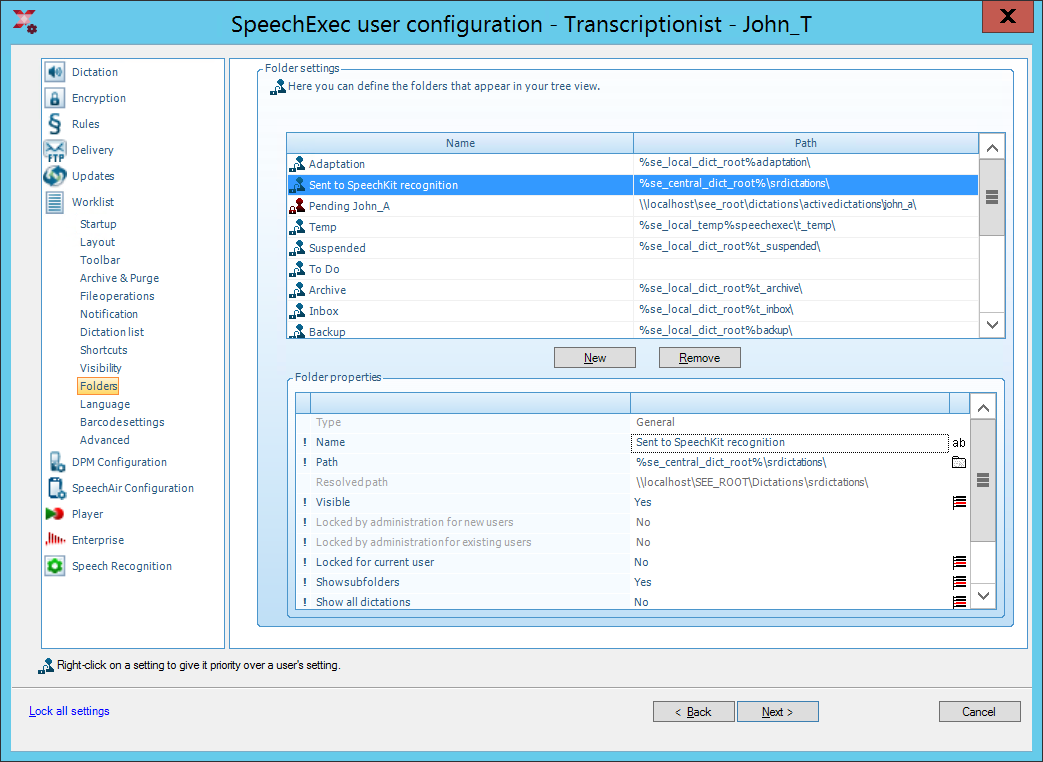Edit the Name property field
This screenshot has height=762, width=1043.
tap(789, 442)
